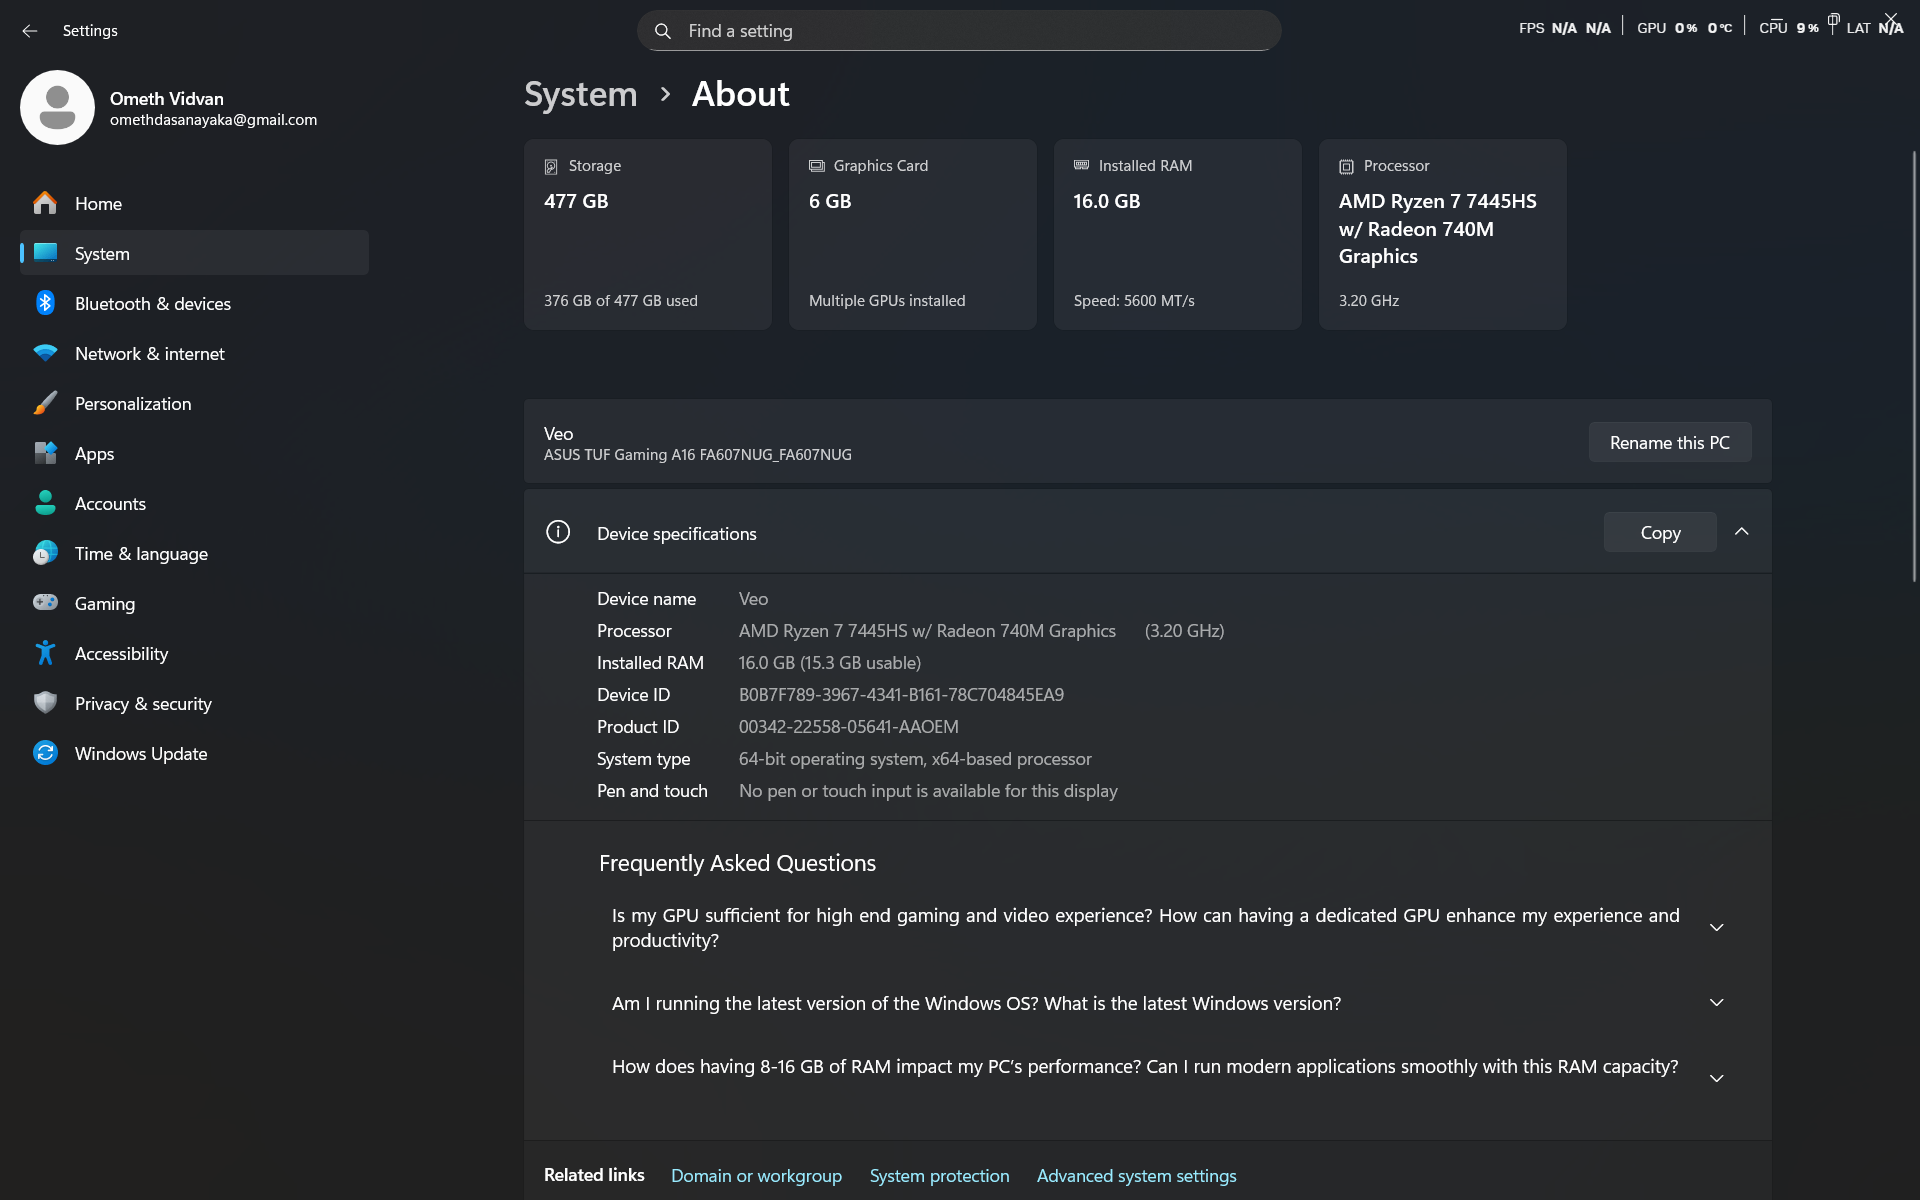Click the System monitor icon
1920x1200 pixels.
click(x=45, y=253)
